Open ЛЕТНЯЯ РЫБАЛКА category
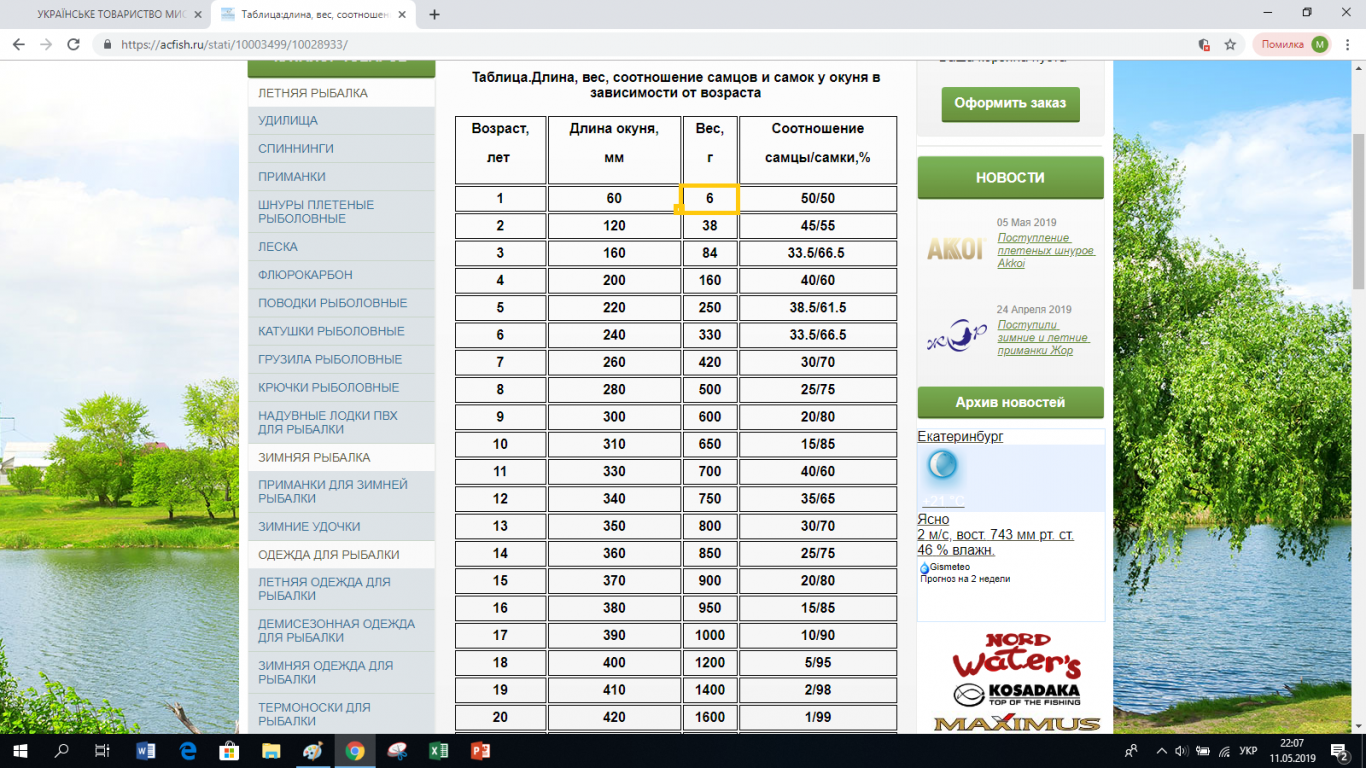This screenshot has height=768, width=1366. click(342, 93)
